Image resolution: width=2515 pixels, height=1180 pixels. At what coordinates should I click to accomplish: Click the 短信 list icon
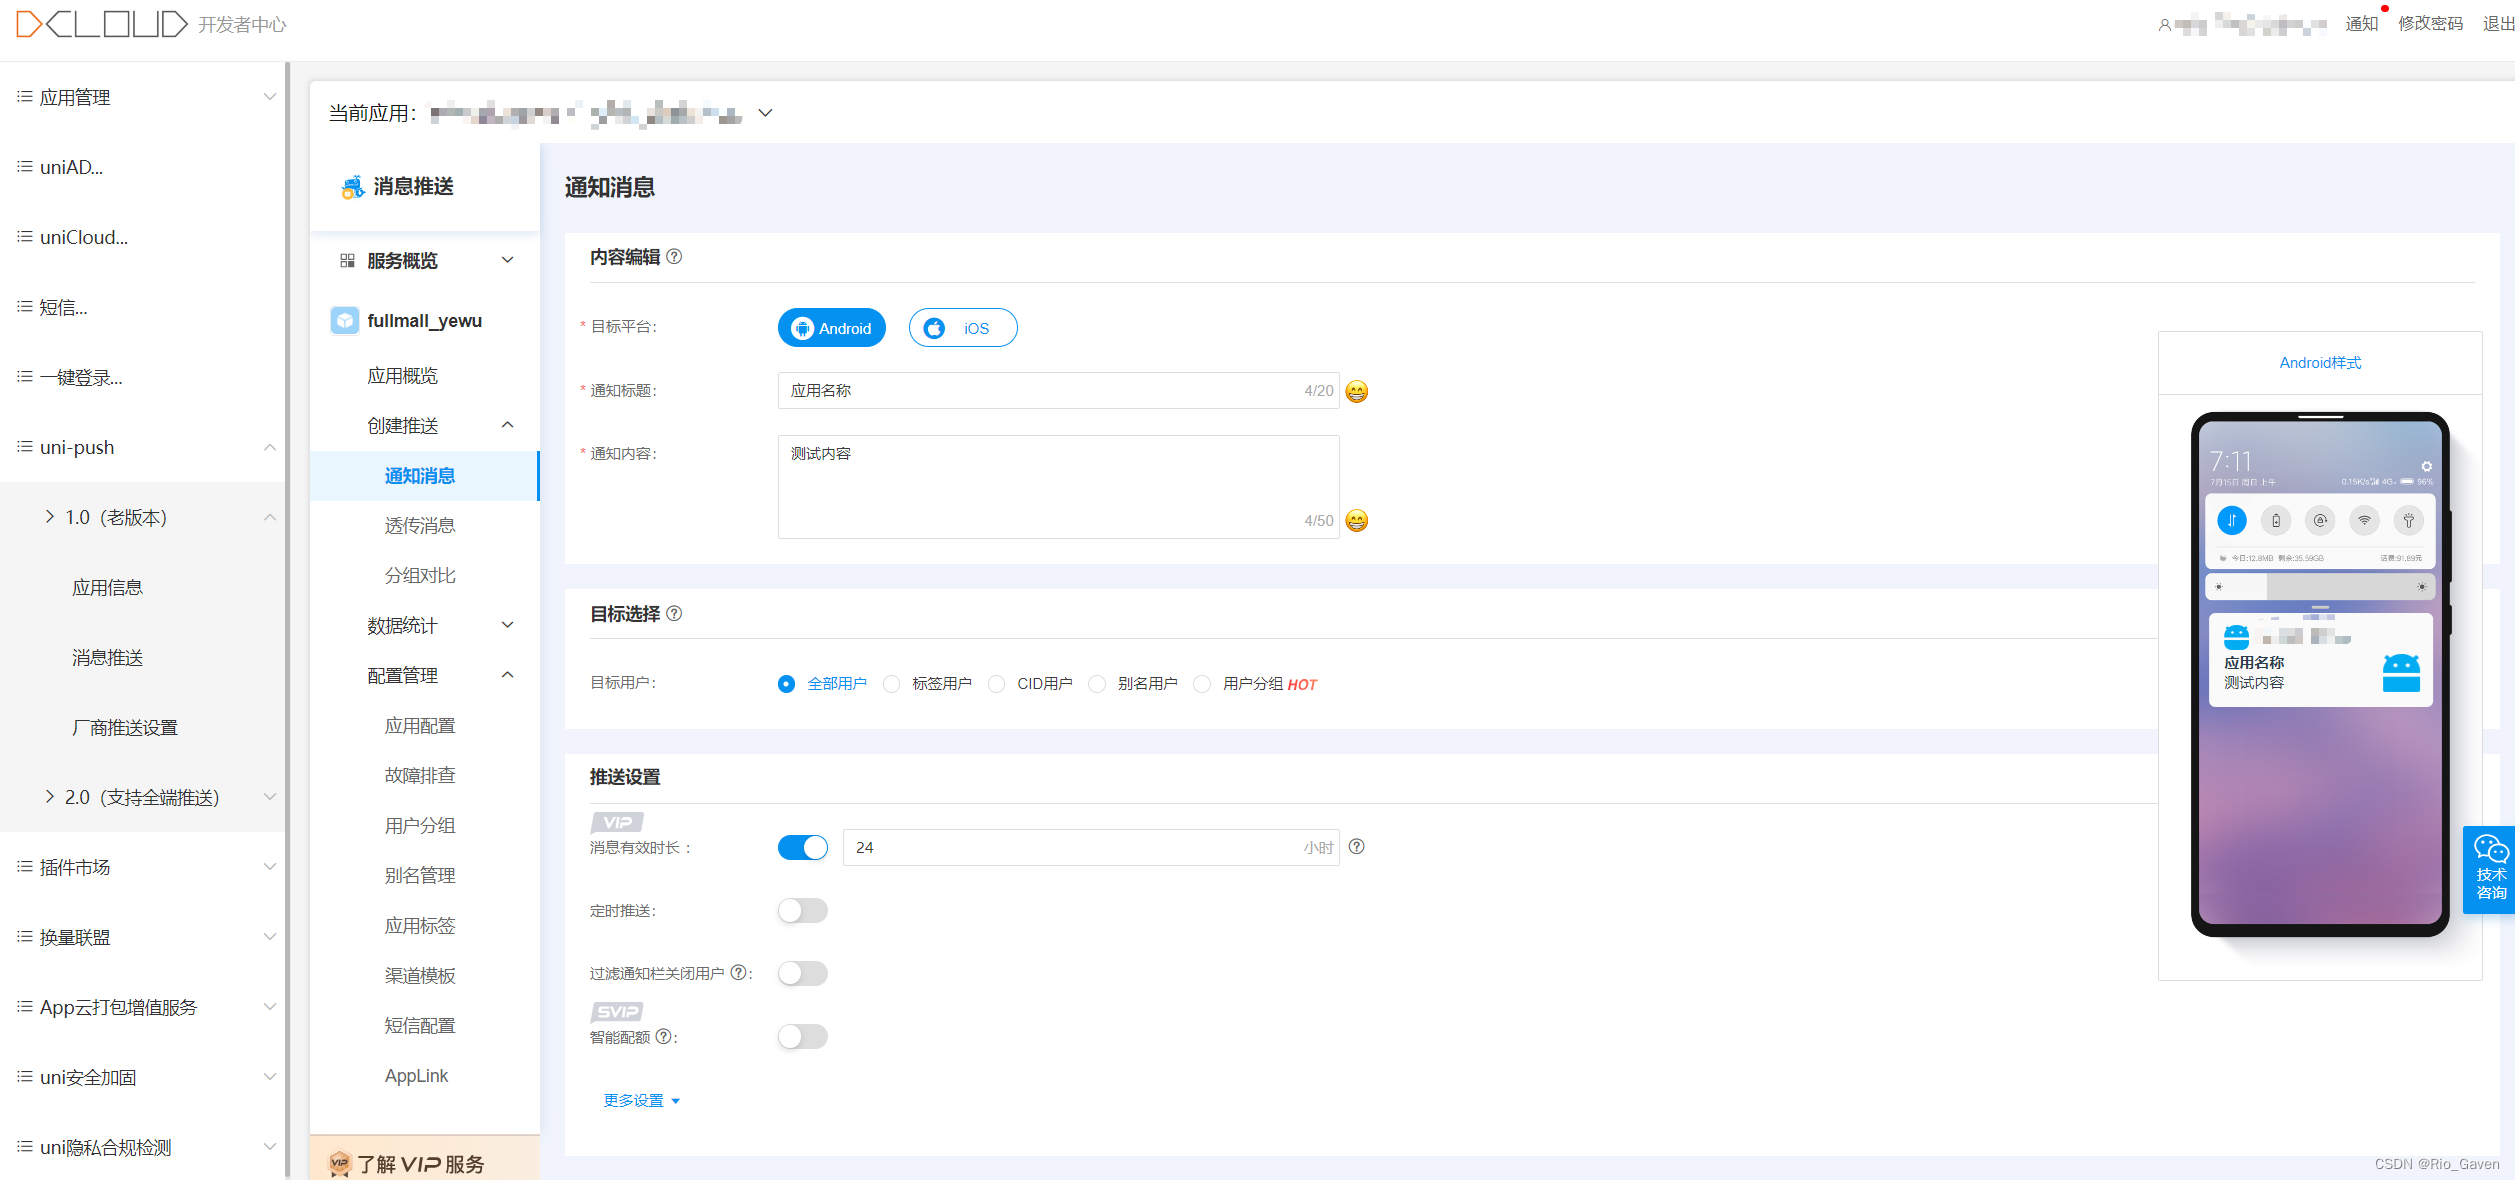click(x=25, y=307)
